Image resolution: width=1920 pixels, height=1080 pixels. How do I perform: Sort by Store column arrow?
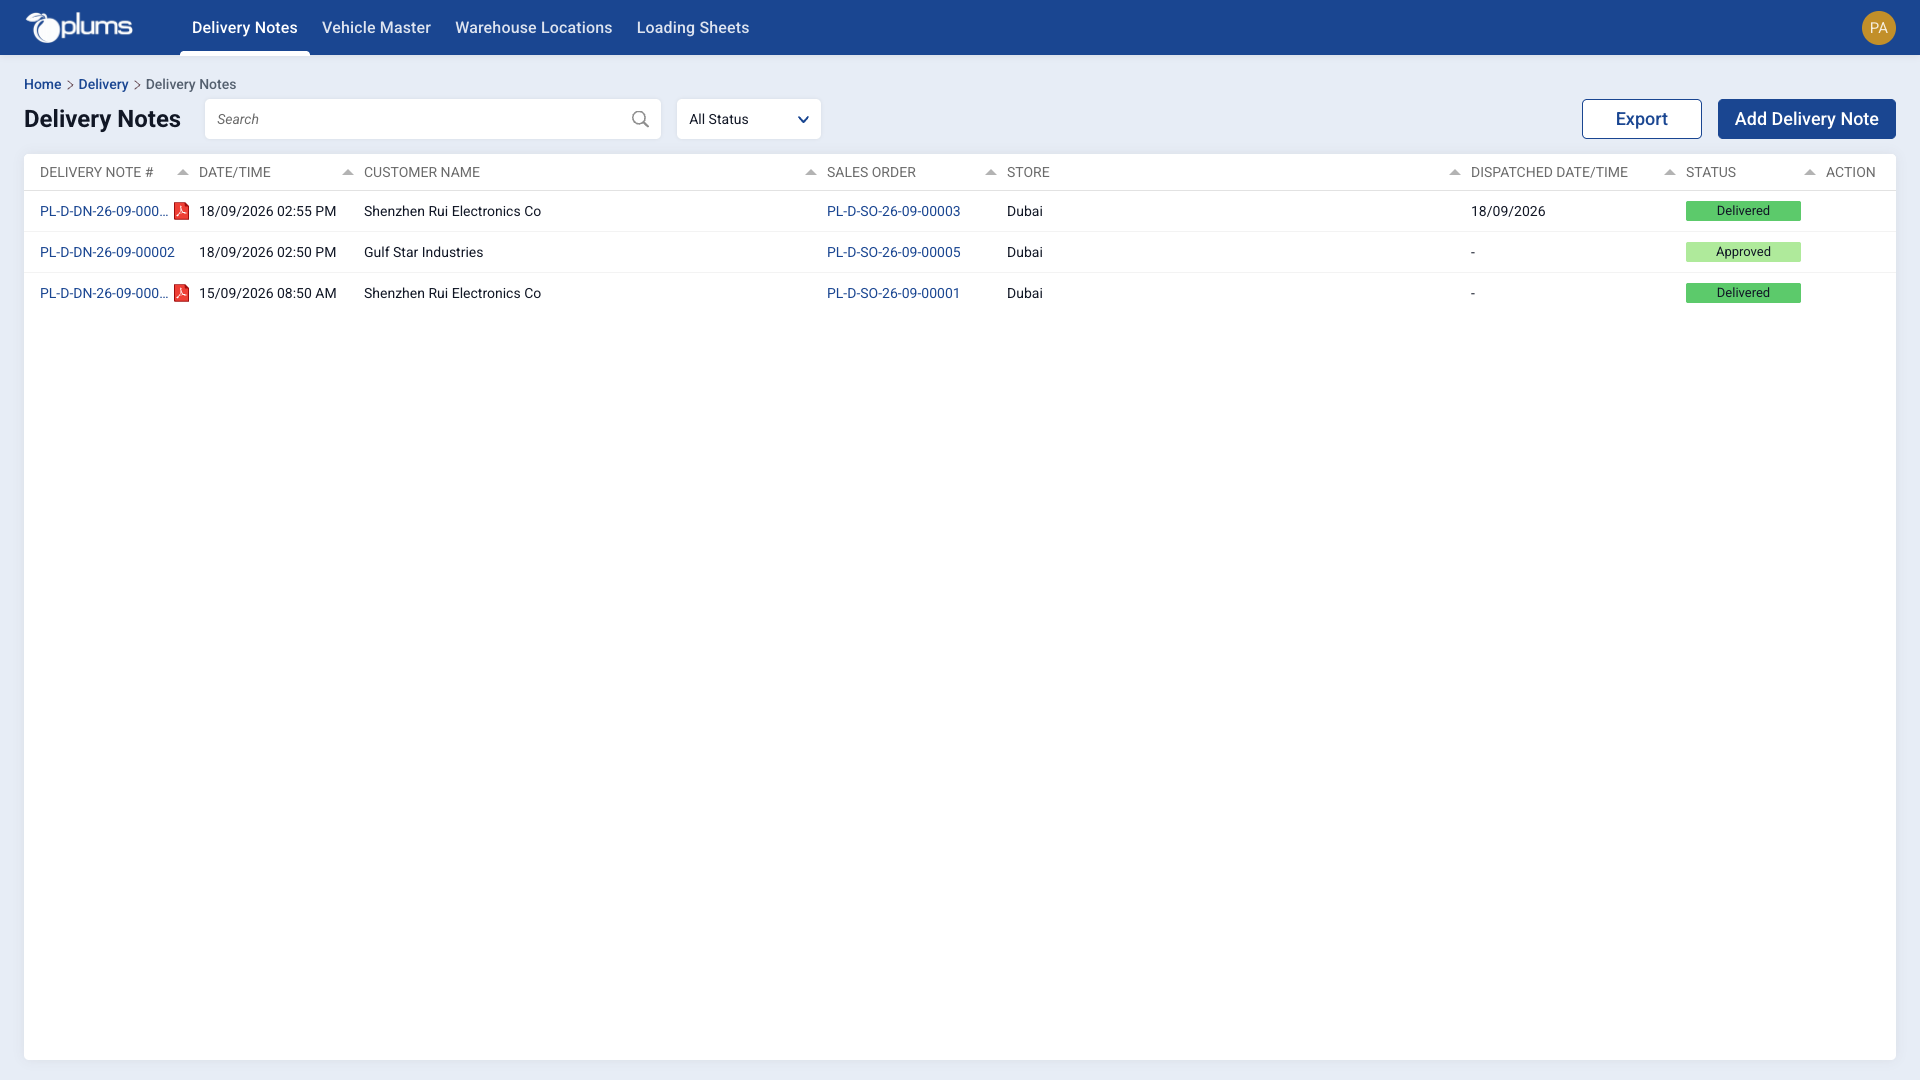(1455, 172)
